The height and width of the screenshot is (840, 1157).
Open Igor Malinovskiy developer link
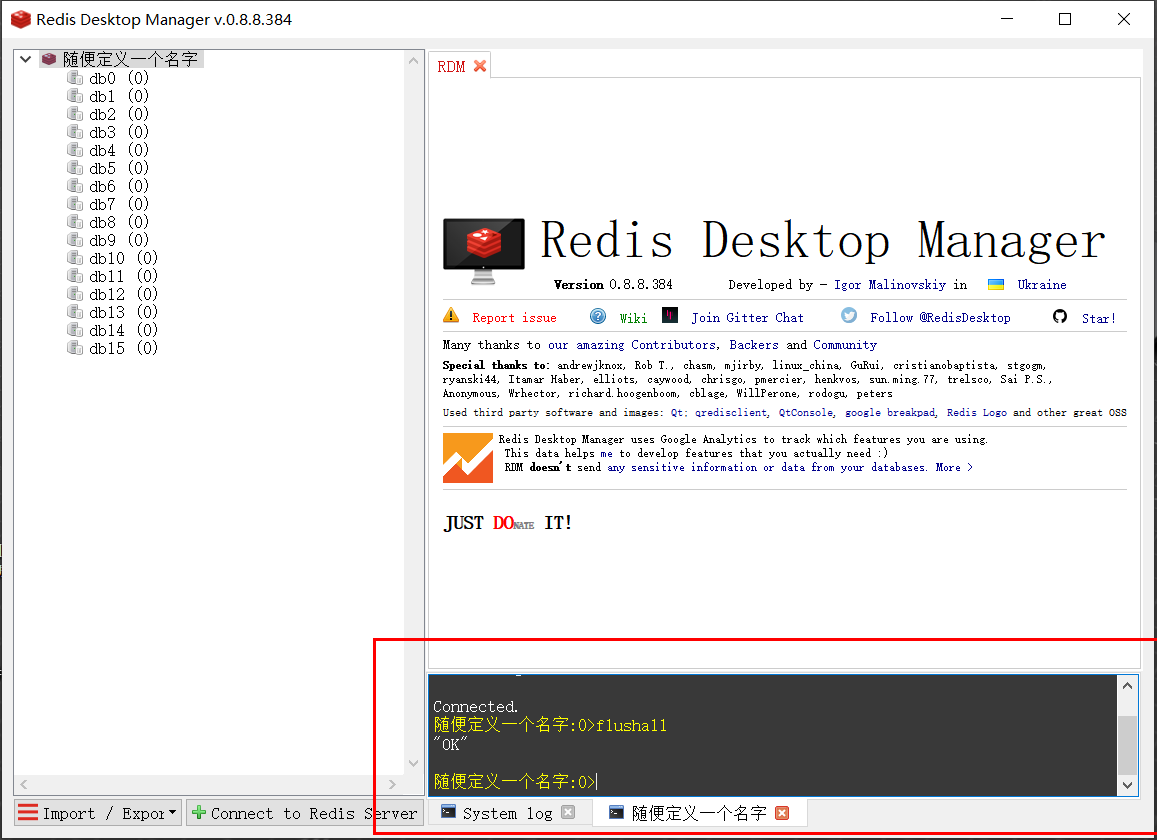coord(890,285)
